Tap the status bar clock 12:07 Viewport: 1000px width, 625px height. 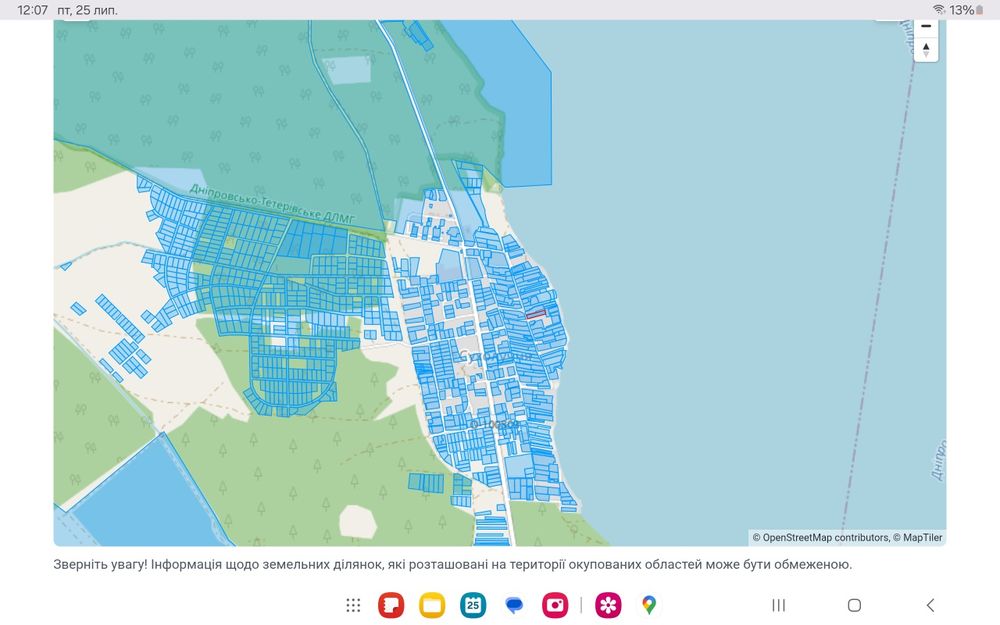33,10
